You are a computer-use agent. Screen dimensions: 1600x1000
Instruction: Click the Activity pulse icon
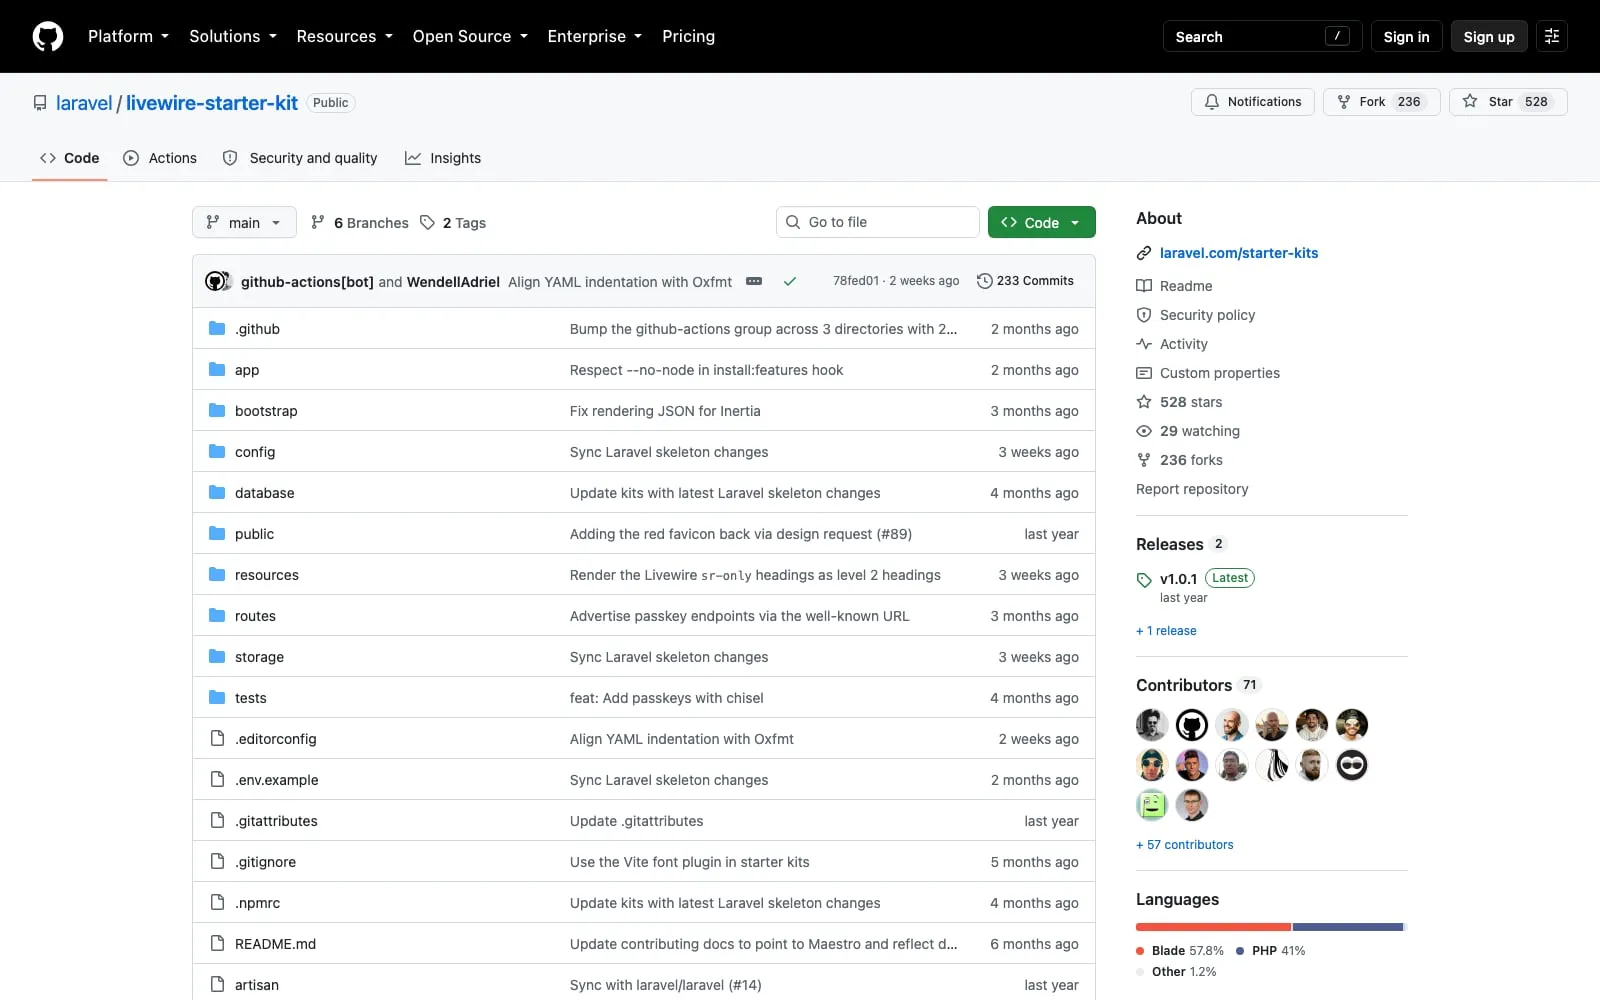tap(1144, 344)
